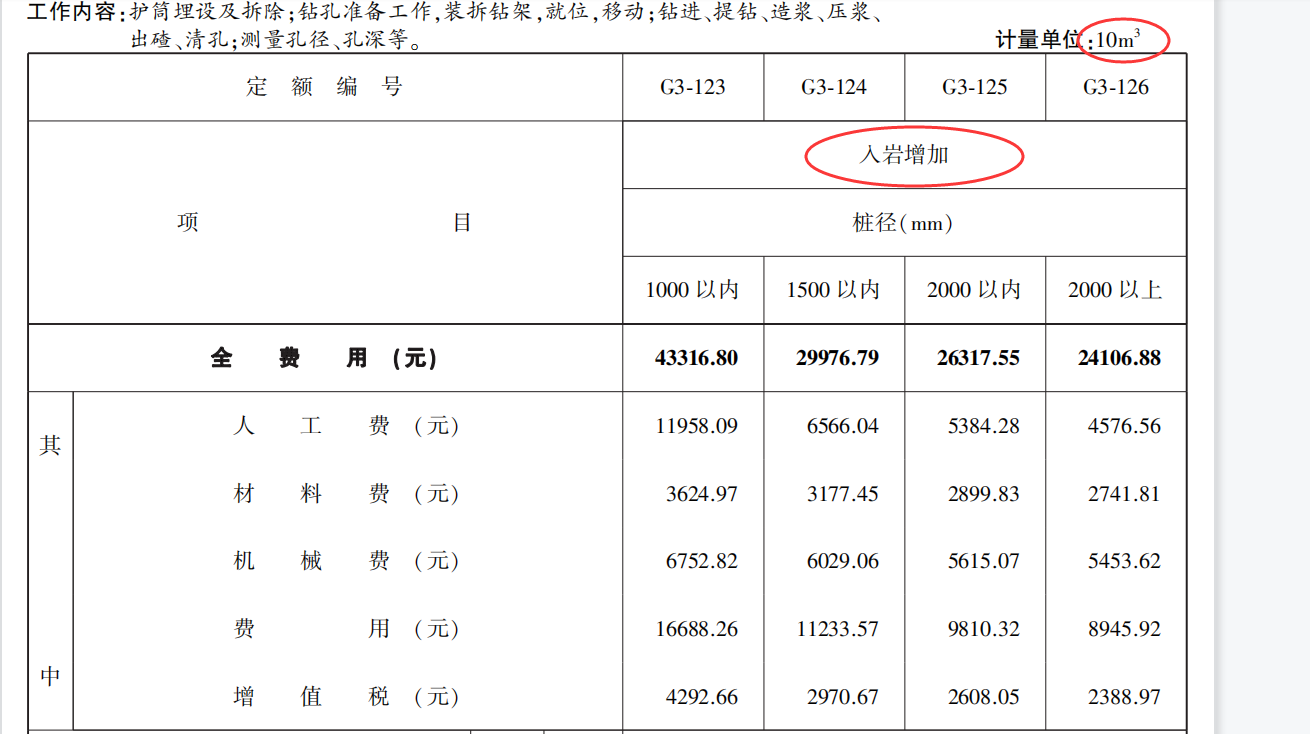Viewport: 1310px width, 734px height.
Task: Click the 材料费(元) row label
Action: (x=346, y=494)
